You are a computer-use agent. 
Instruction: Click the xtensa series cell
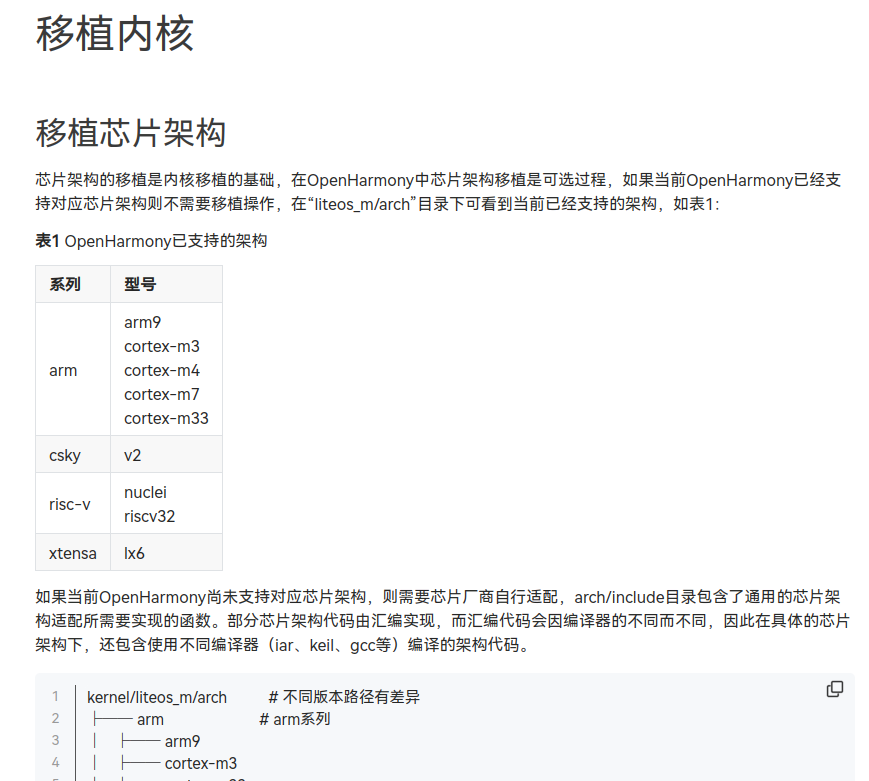73,553
